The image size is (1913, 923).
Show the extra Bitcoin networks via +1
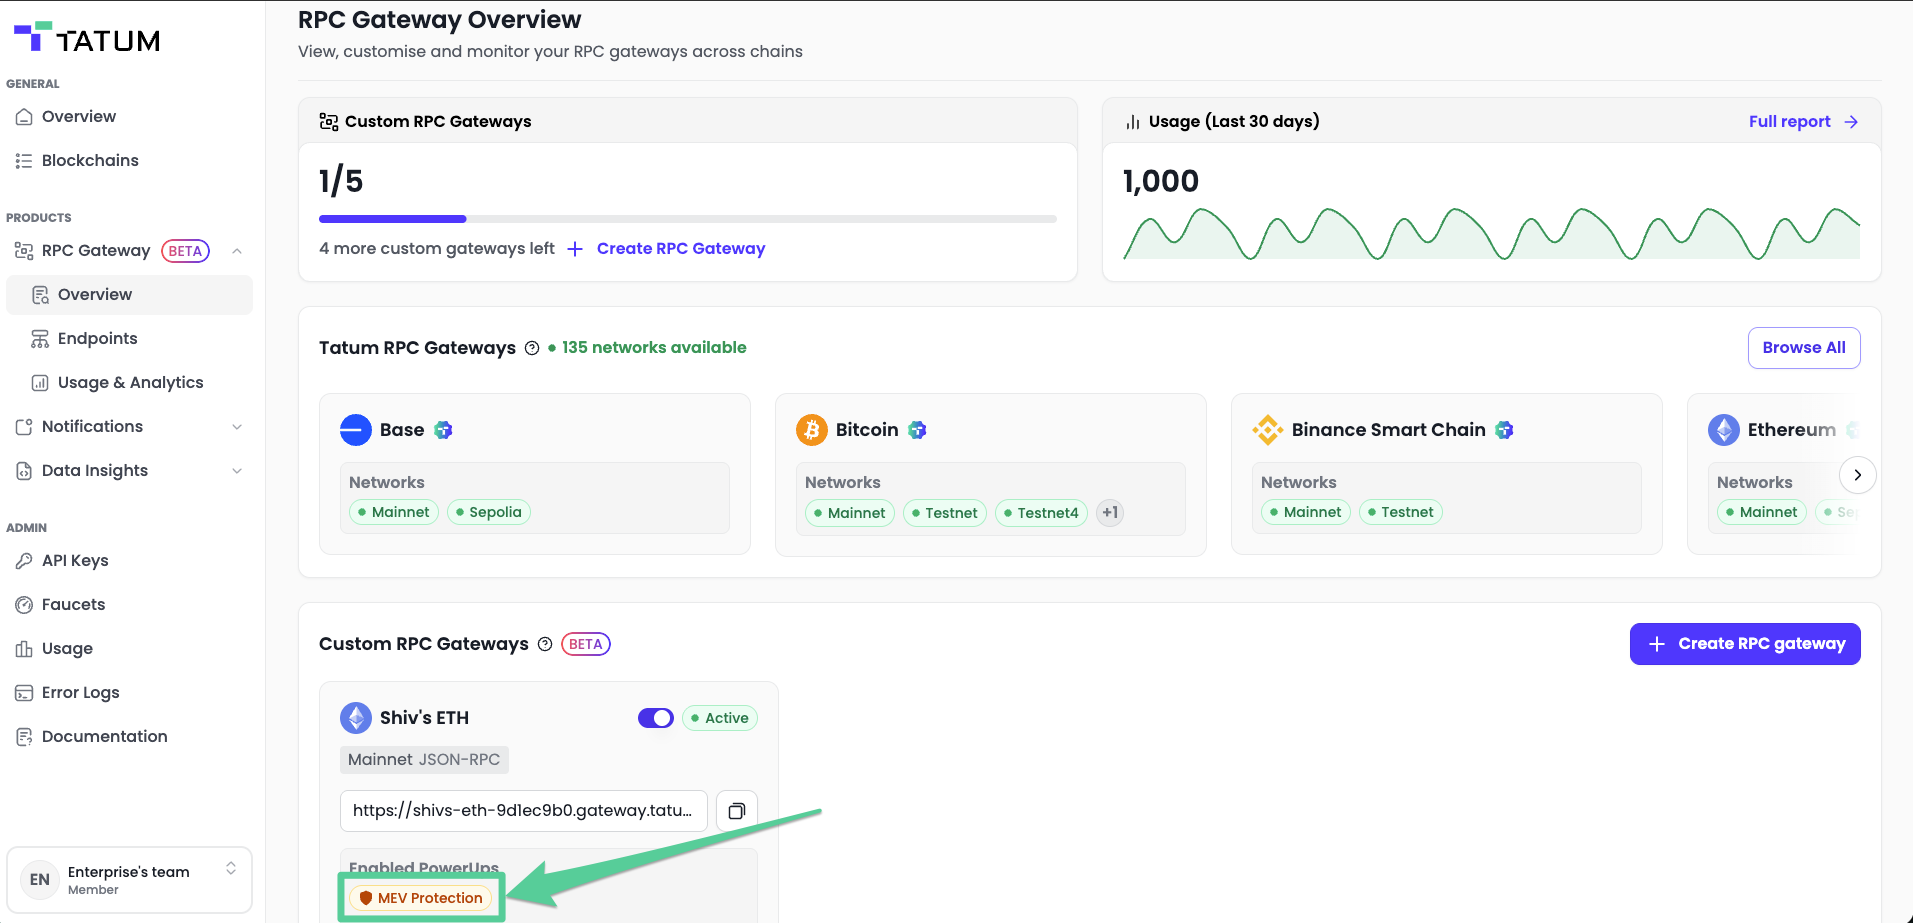(x=1110, y=513)
